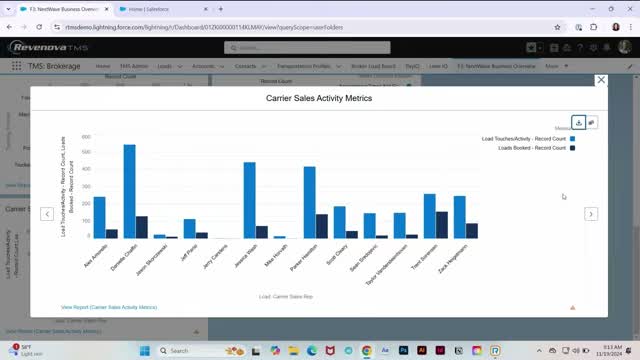
Task: Open the browser Extensions puzzle icon
Action: coord(593,27)
